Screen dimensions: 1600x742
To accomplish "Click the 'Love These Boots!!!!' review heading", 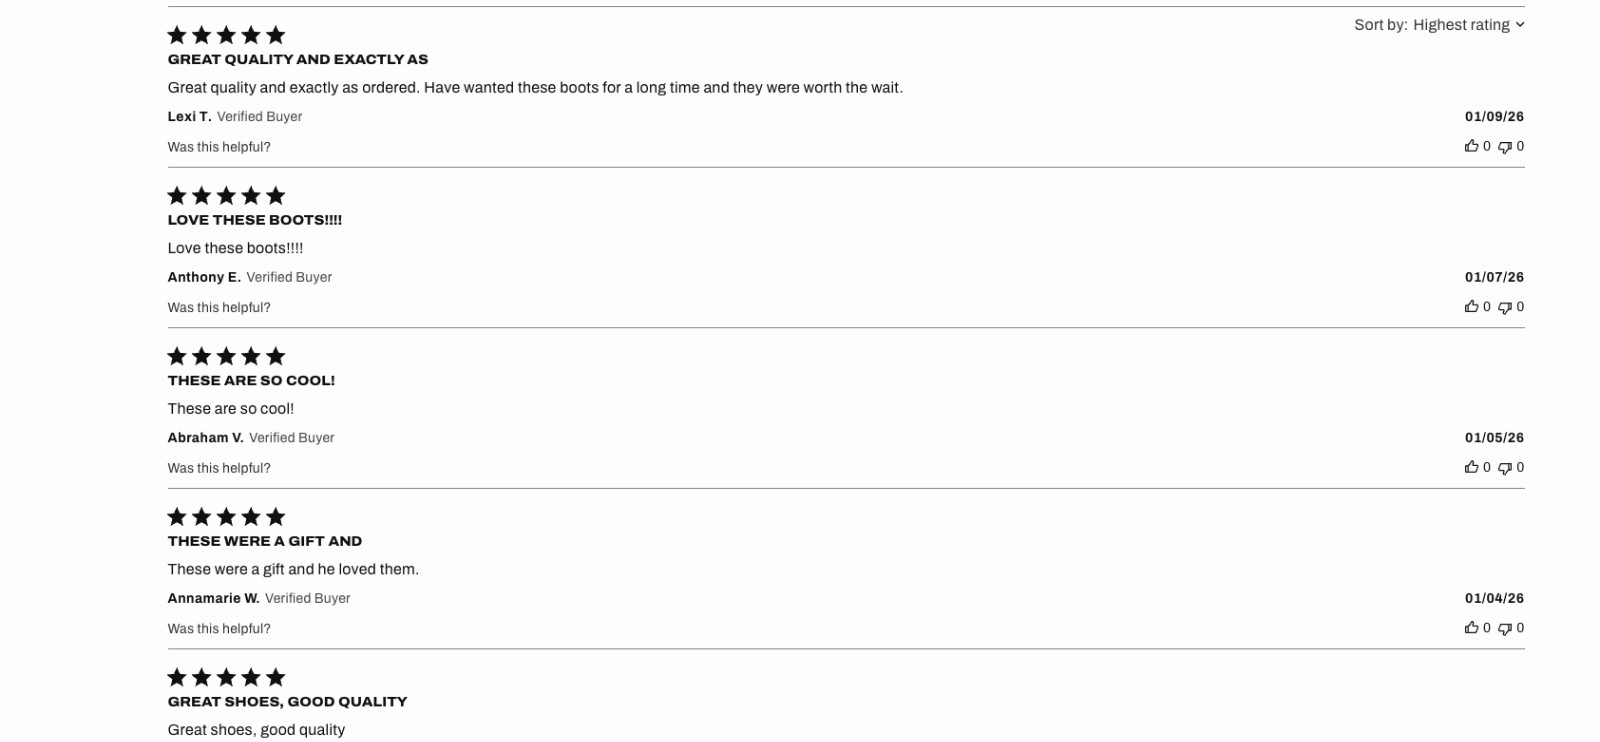I will point(255,220).
